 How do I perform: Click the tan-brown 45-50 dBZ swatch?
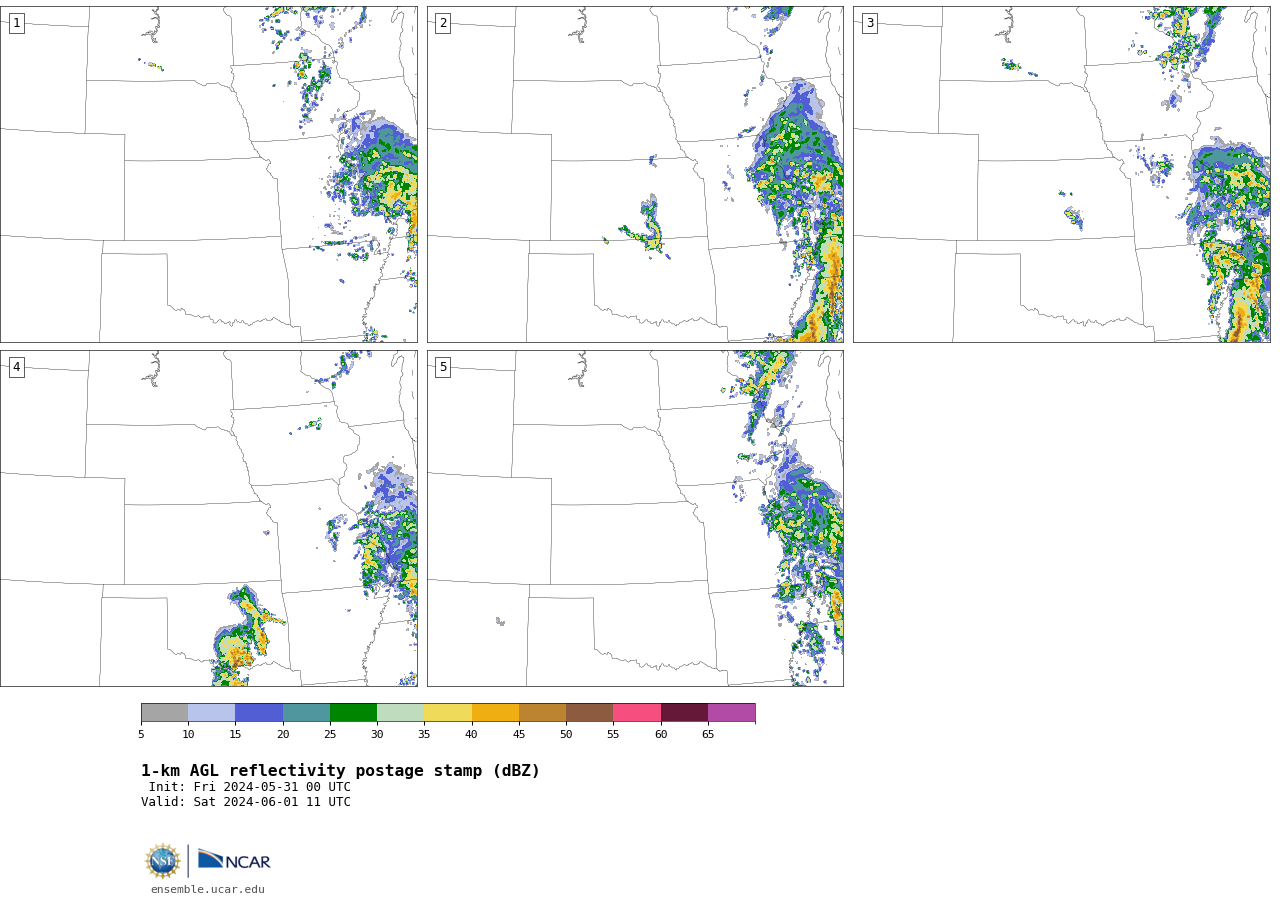(x=542, y=712)
